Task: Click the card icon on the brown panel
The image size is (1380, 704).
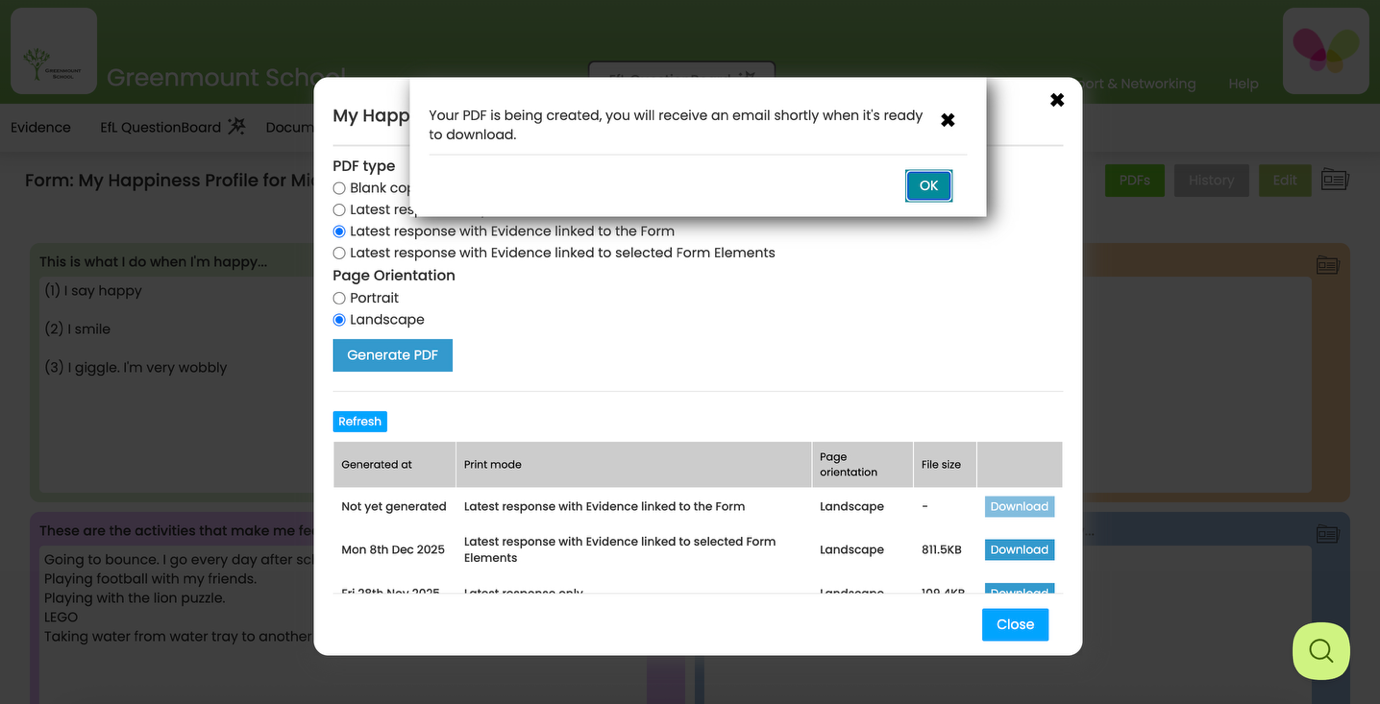Action: pos(1327,265)
